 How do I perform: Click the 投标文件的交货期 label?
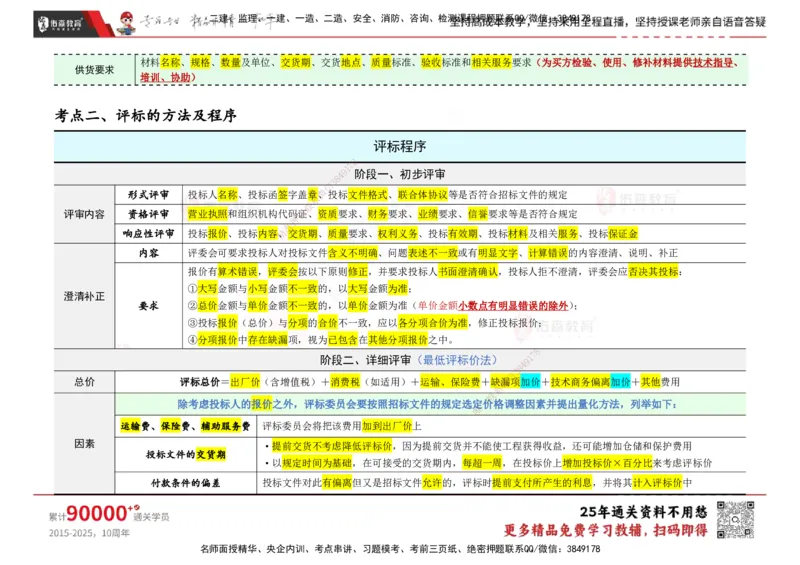(185, 454)
